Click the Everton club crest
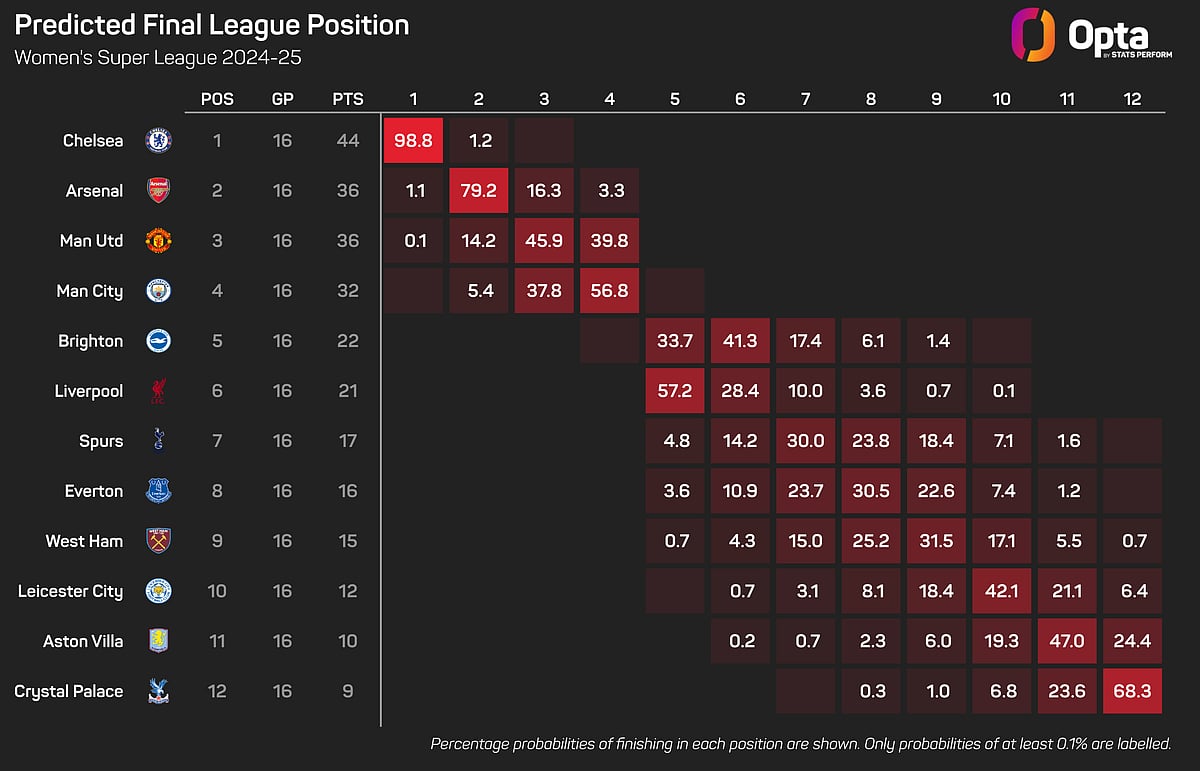Screen dimensions: 1200x771 point(158,491)
